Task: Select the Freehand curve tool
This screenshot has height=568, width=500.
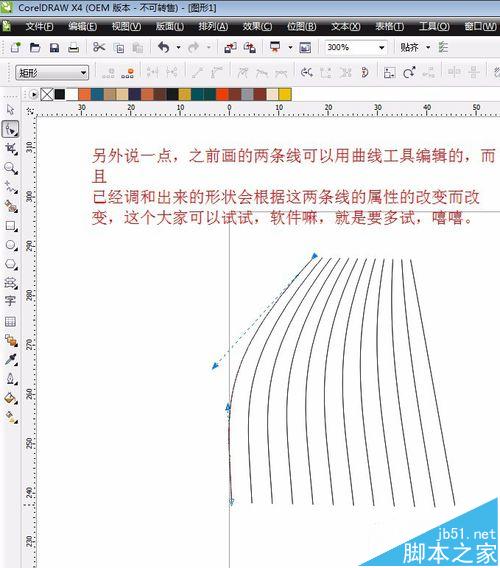Action: pos(10,187)
